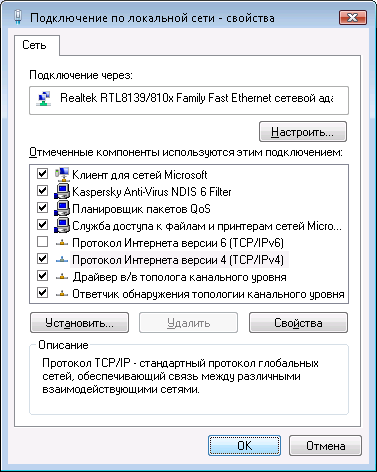Click the file and printer sharing service icon
This screenshot has height=472, width=377.
pyautogui.click(x=62, y=225)
